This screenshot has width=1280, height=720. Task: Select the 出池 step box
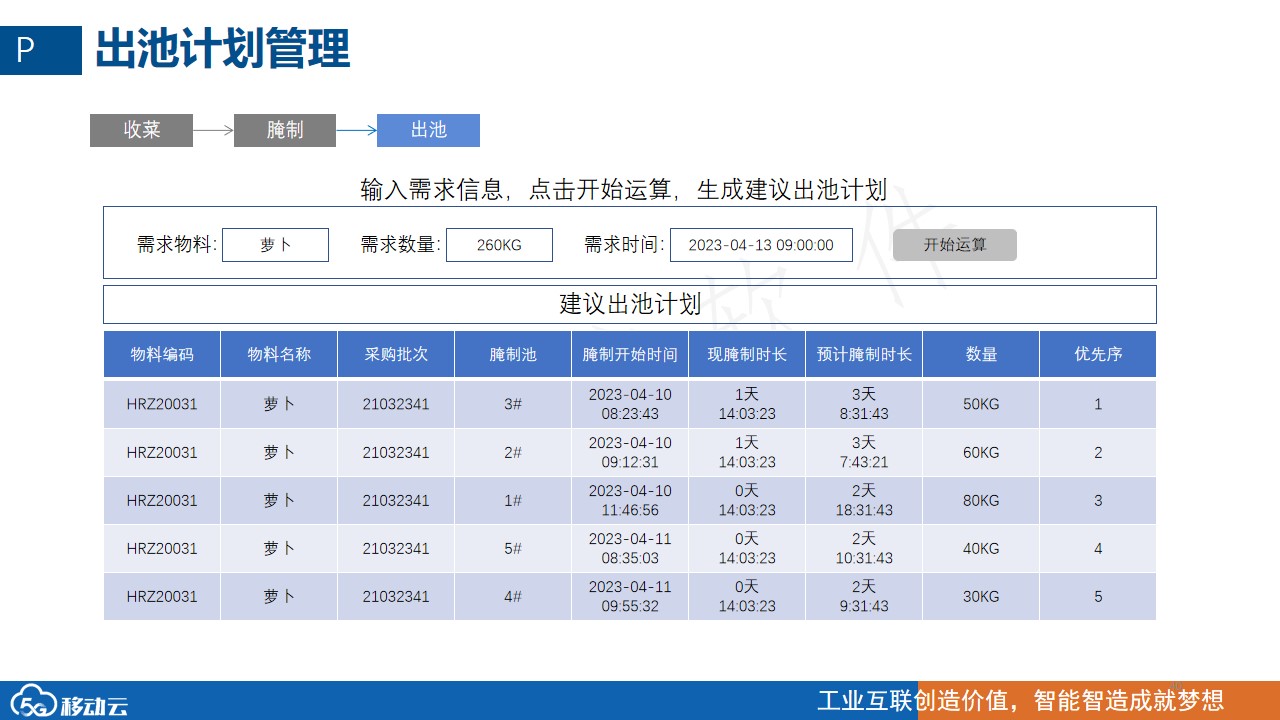point(428,130)
